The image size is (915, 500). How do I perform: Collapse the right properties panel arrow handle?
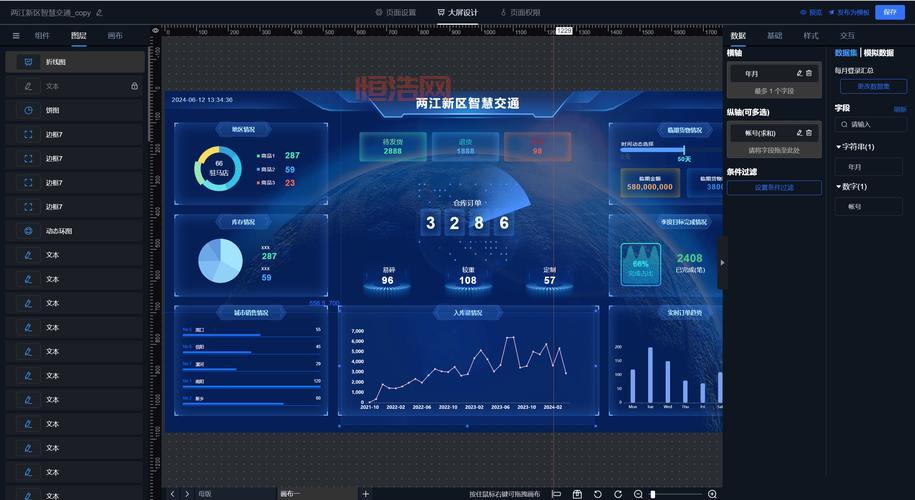click(722, 263)
